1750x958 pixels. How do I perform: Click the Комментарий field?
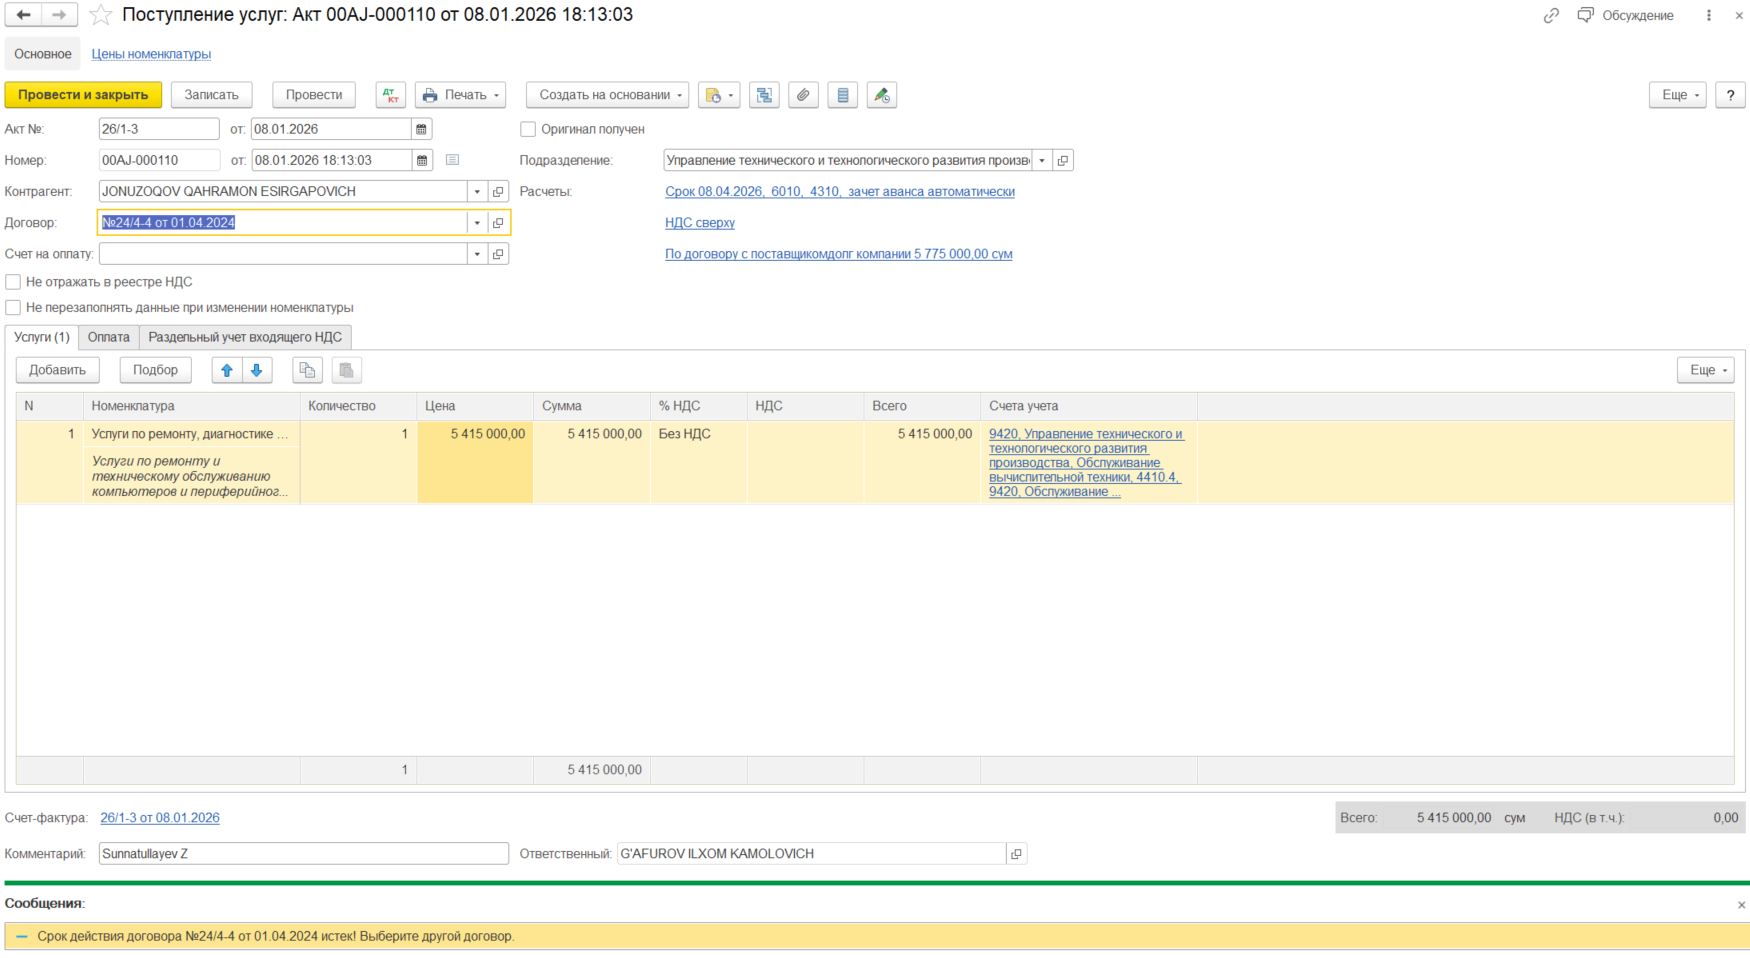[x=304, y=854]
